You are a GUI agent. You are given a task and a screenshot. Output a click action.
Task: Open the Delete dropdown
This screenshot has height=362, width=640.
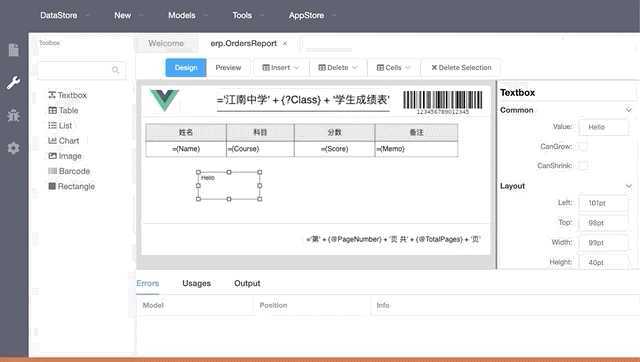[x=338, y=68]
